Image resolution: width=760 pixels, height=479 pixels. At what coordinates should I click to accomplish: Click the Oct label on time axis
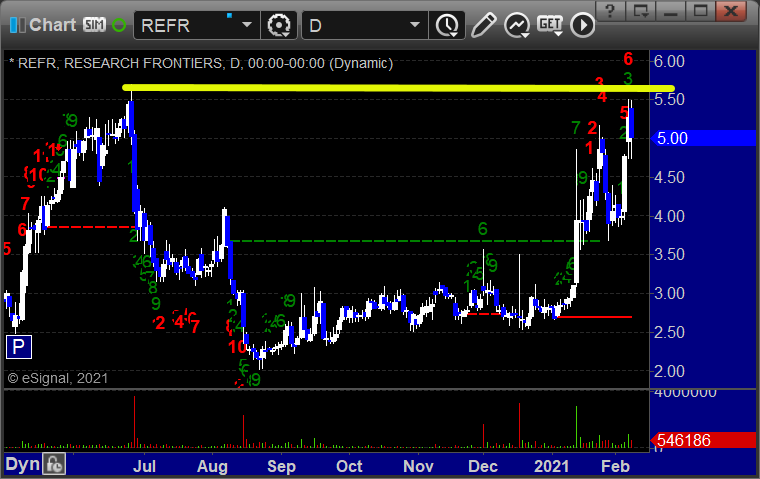coord(349,466)
